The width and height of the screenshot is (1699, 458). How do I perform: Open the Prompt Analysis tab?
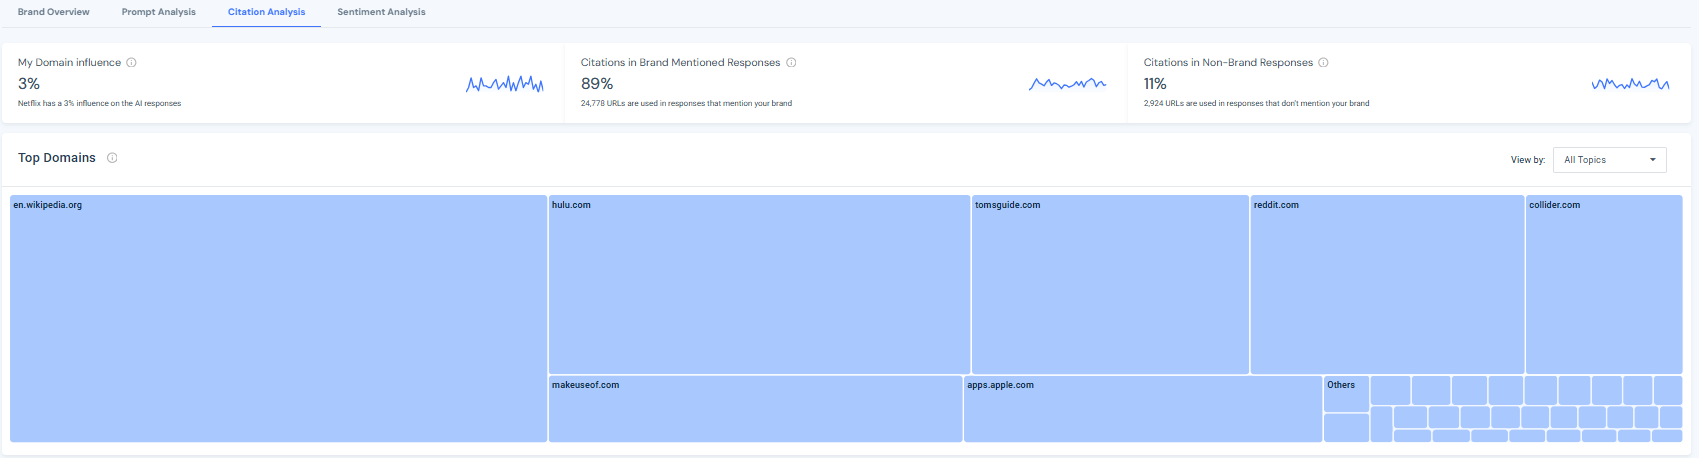[158, 12]
